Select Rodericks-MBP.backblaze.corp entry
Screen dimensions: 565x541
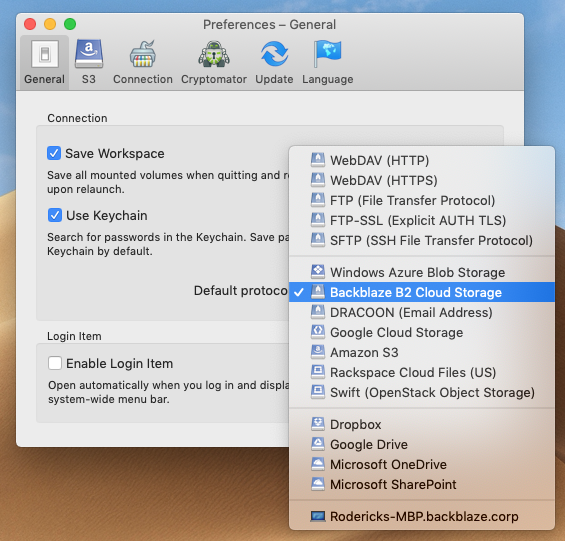[422, 516]
